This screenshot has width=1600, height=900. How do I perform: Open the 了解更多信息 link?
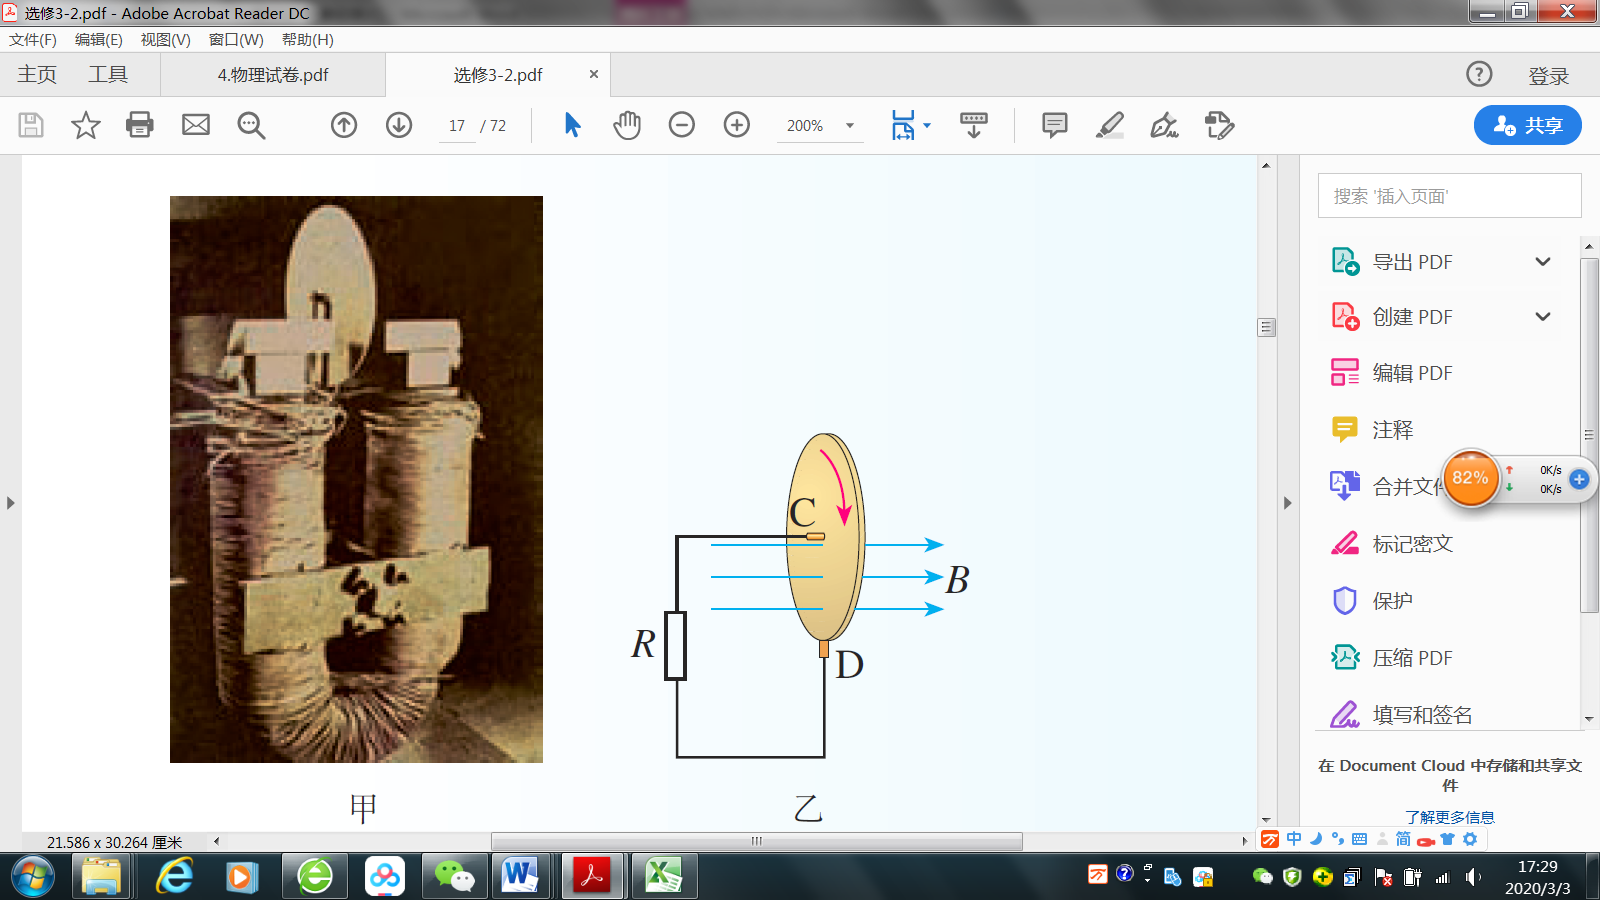[x=1449, y=817]
